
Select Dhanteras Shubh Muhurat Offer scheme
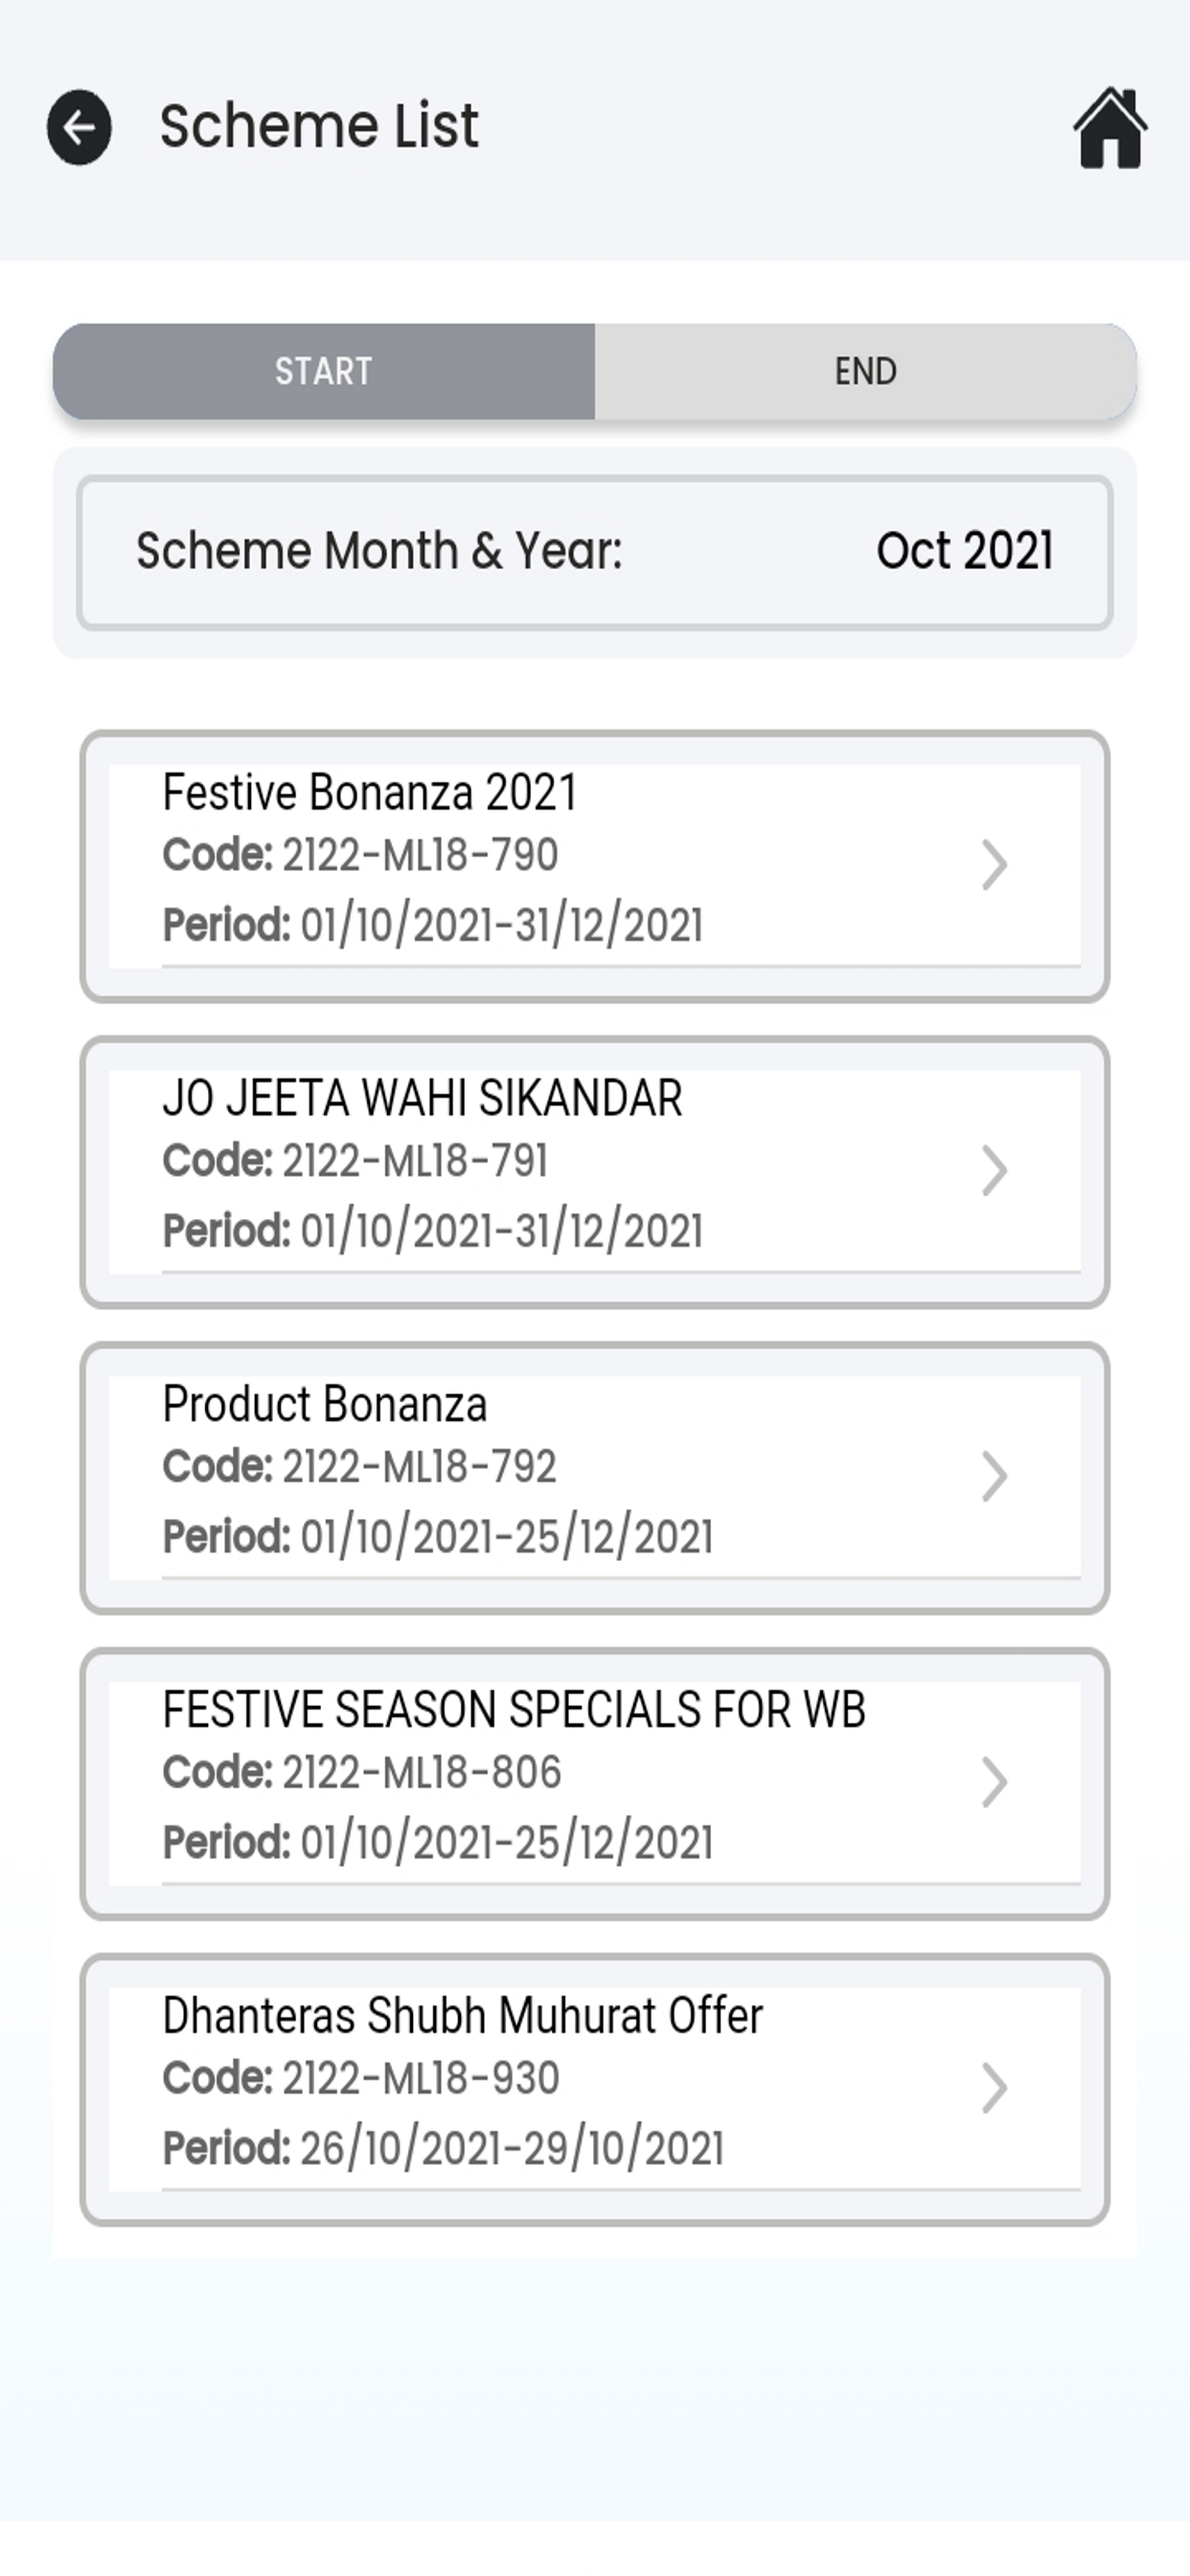click(x=595, y=2090)
